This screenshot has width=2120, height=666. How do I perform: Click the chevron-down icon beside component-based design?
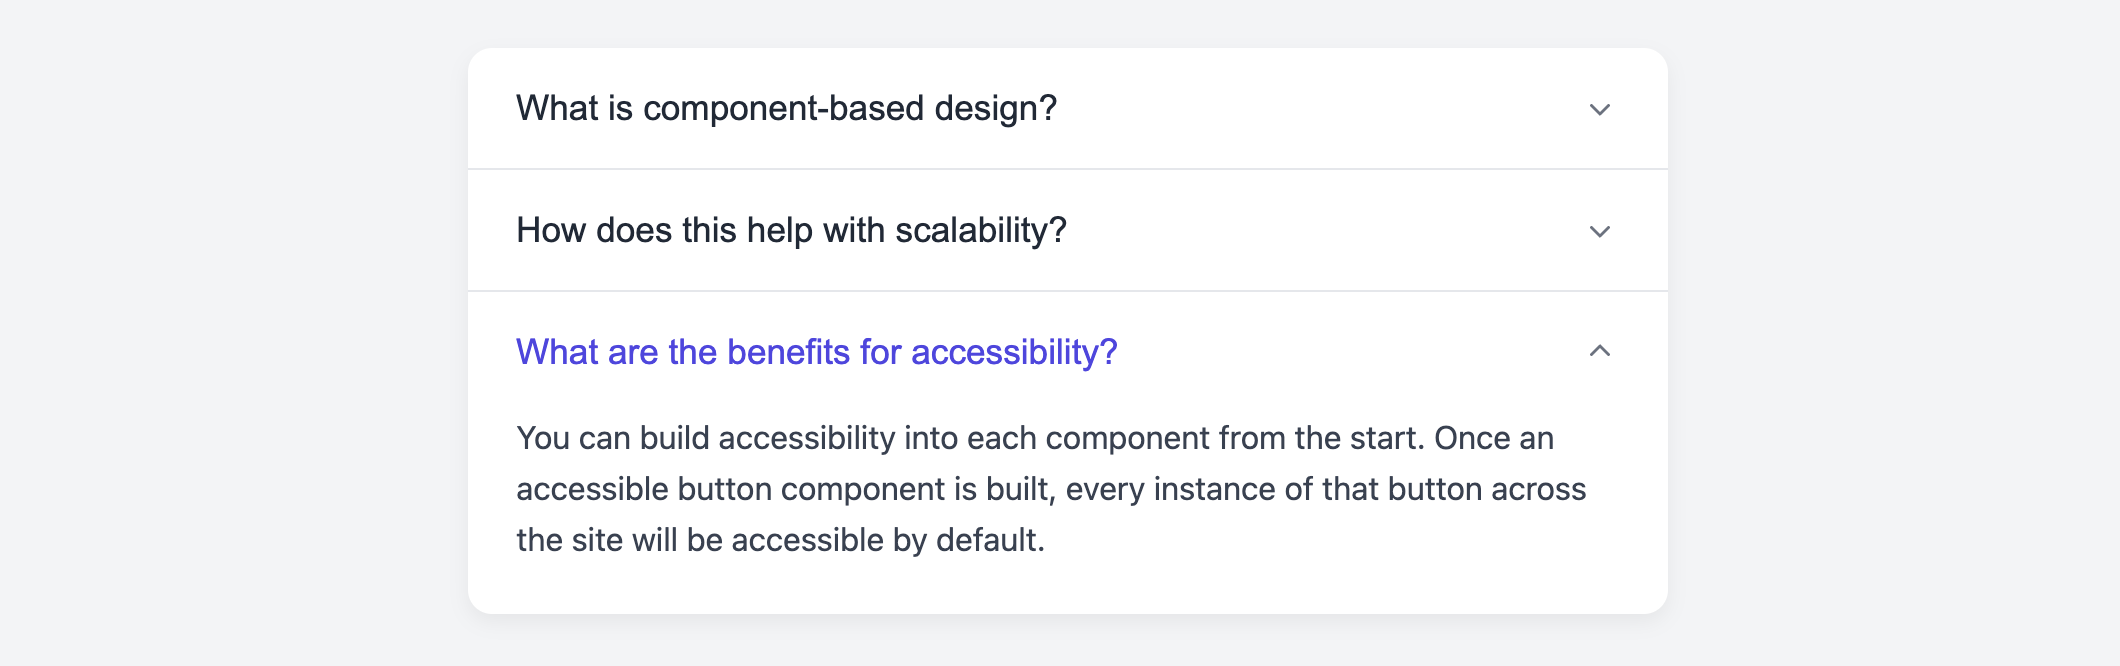1600,109
